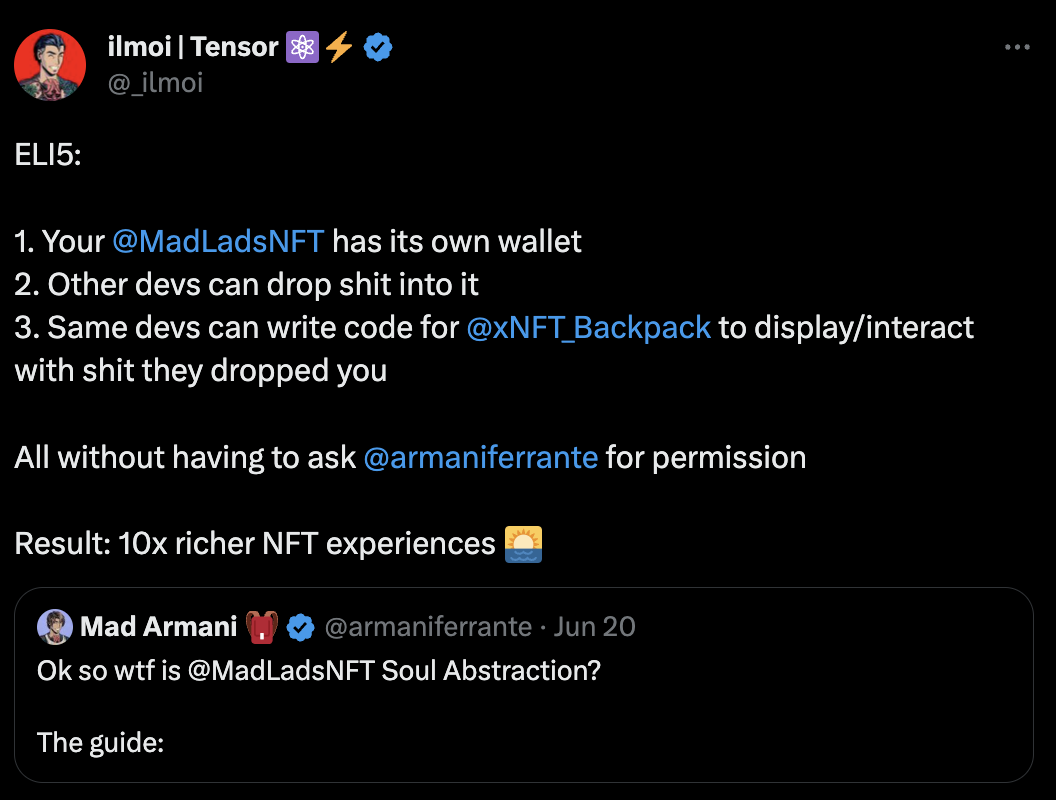The width and height of the screenshot is (1056, 800).
Task: Click the atom emoji beside Tensor
Action: [301, 46]
